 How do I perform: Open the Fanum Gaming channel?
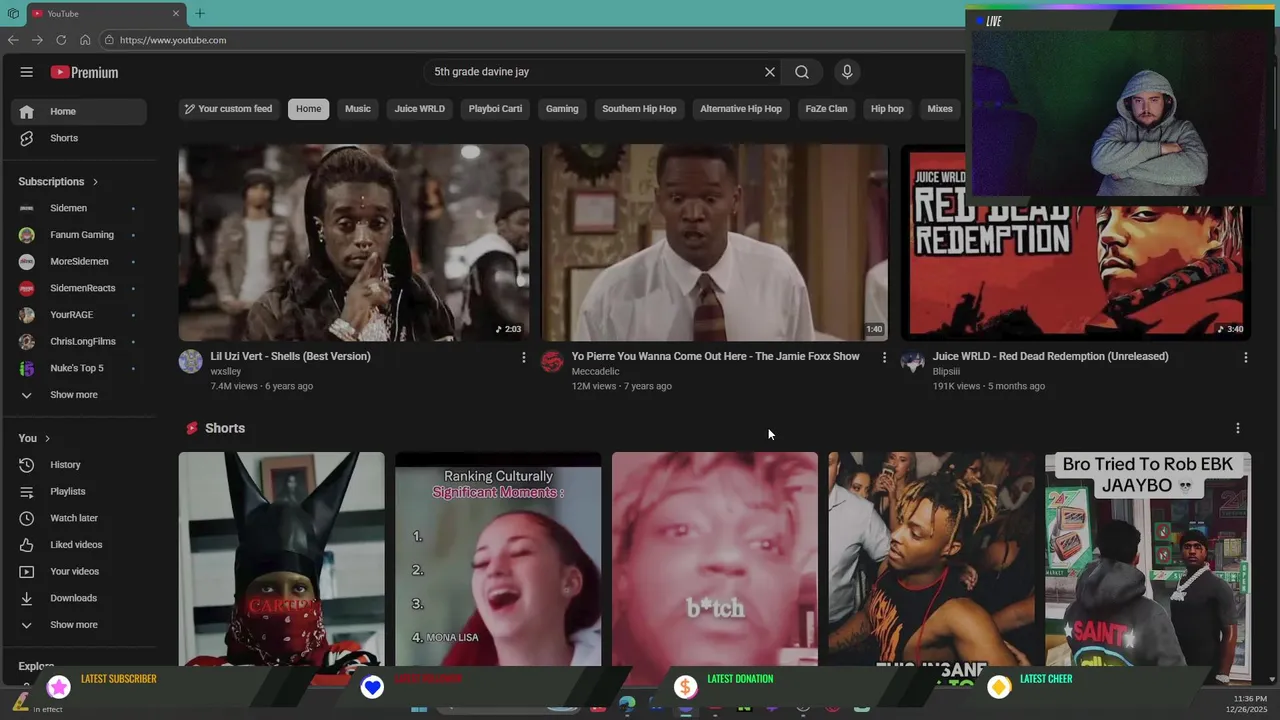click(79, 235)
